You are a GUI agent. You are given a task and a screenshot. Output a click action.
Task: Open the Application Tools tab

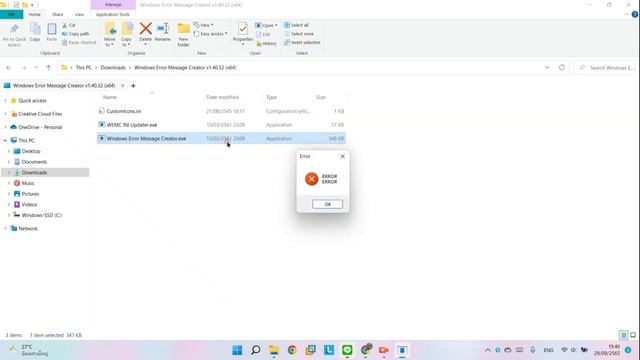tap(113, 14)
